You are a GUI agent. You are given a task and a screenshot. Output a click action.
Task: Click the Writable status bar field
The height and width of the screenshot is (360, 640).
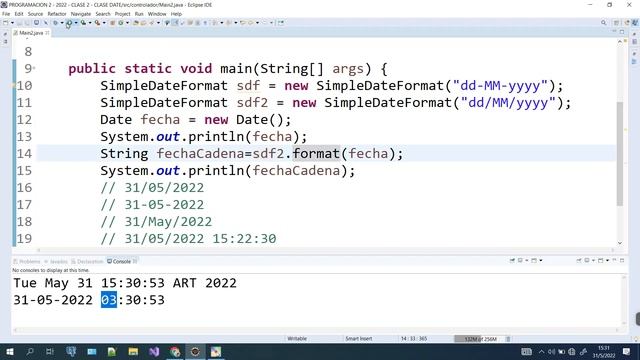click(x=297, y=339)
